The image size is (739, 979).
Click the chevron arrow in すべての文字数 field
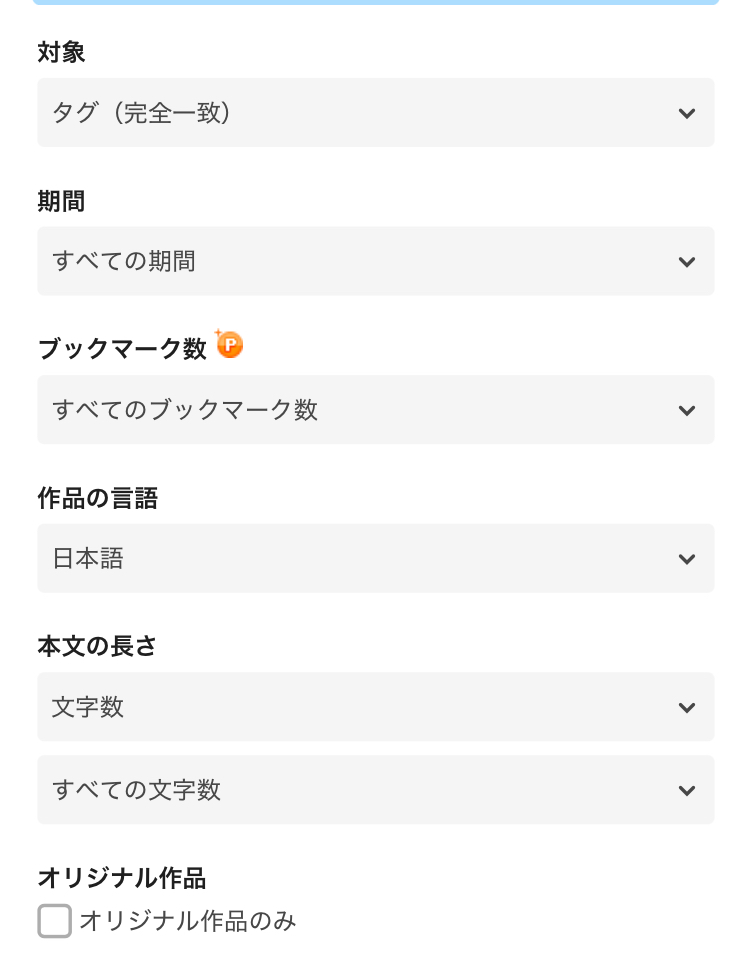pos(686,790)
